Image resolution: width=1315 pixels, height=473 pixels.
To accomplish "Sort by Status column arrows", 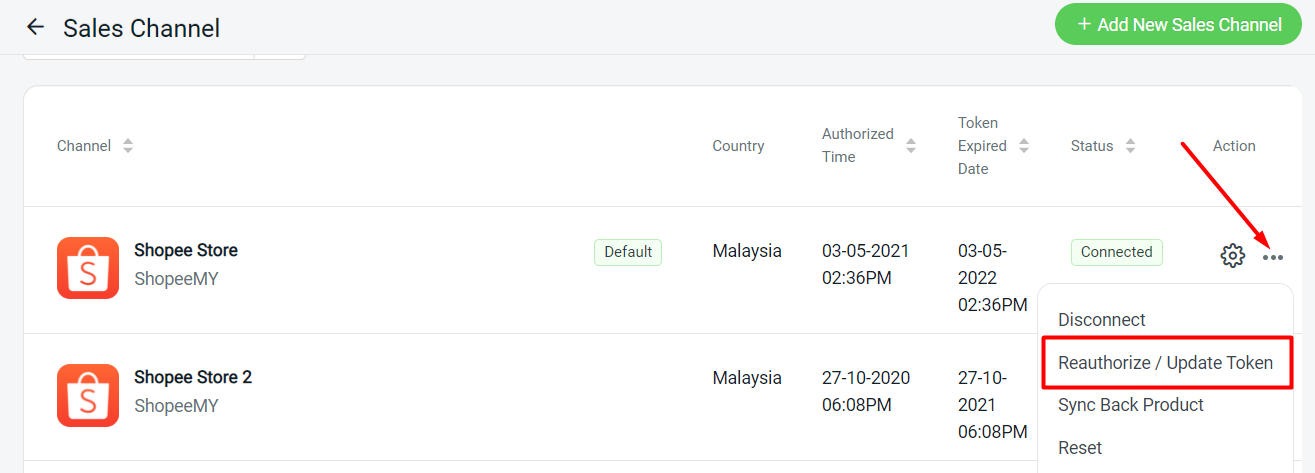I will (1130, 146).
